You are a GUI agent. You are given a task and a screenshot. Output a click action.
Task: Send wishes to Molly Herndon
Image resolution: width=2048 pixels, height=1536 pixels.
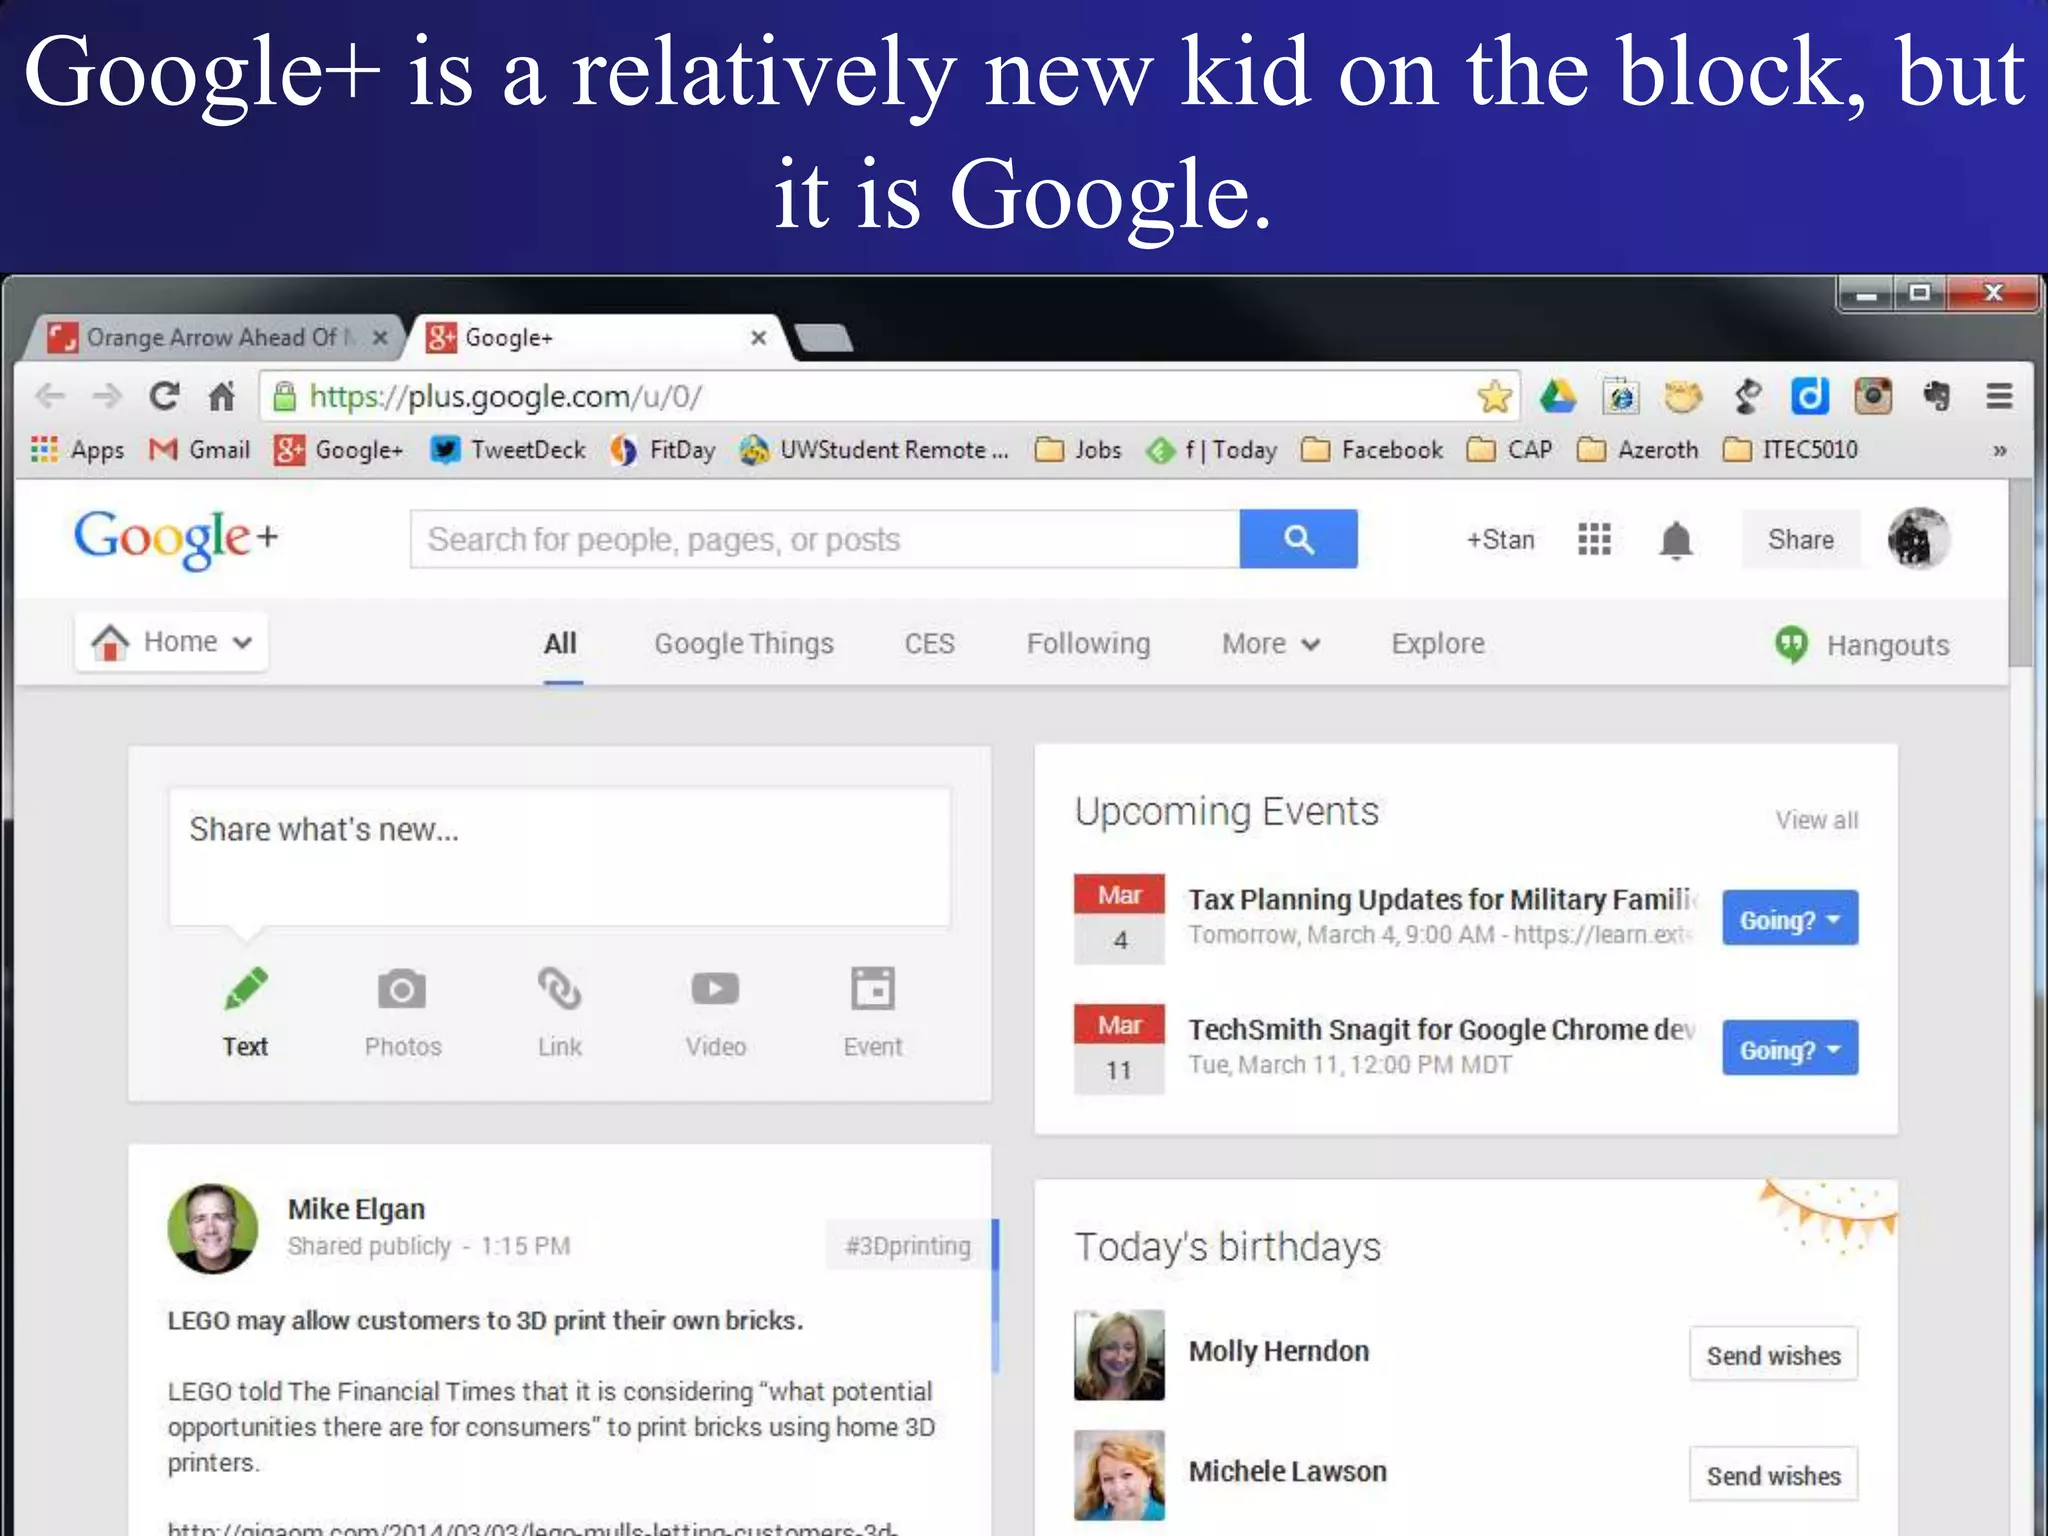[x=1773, y=1355]
